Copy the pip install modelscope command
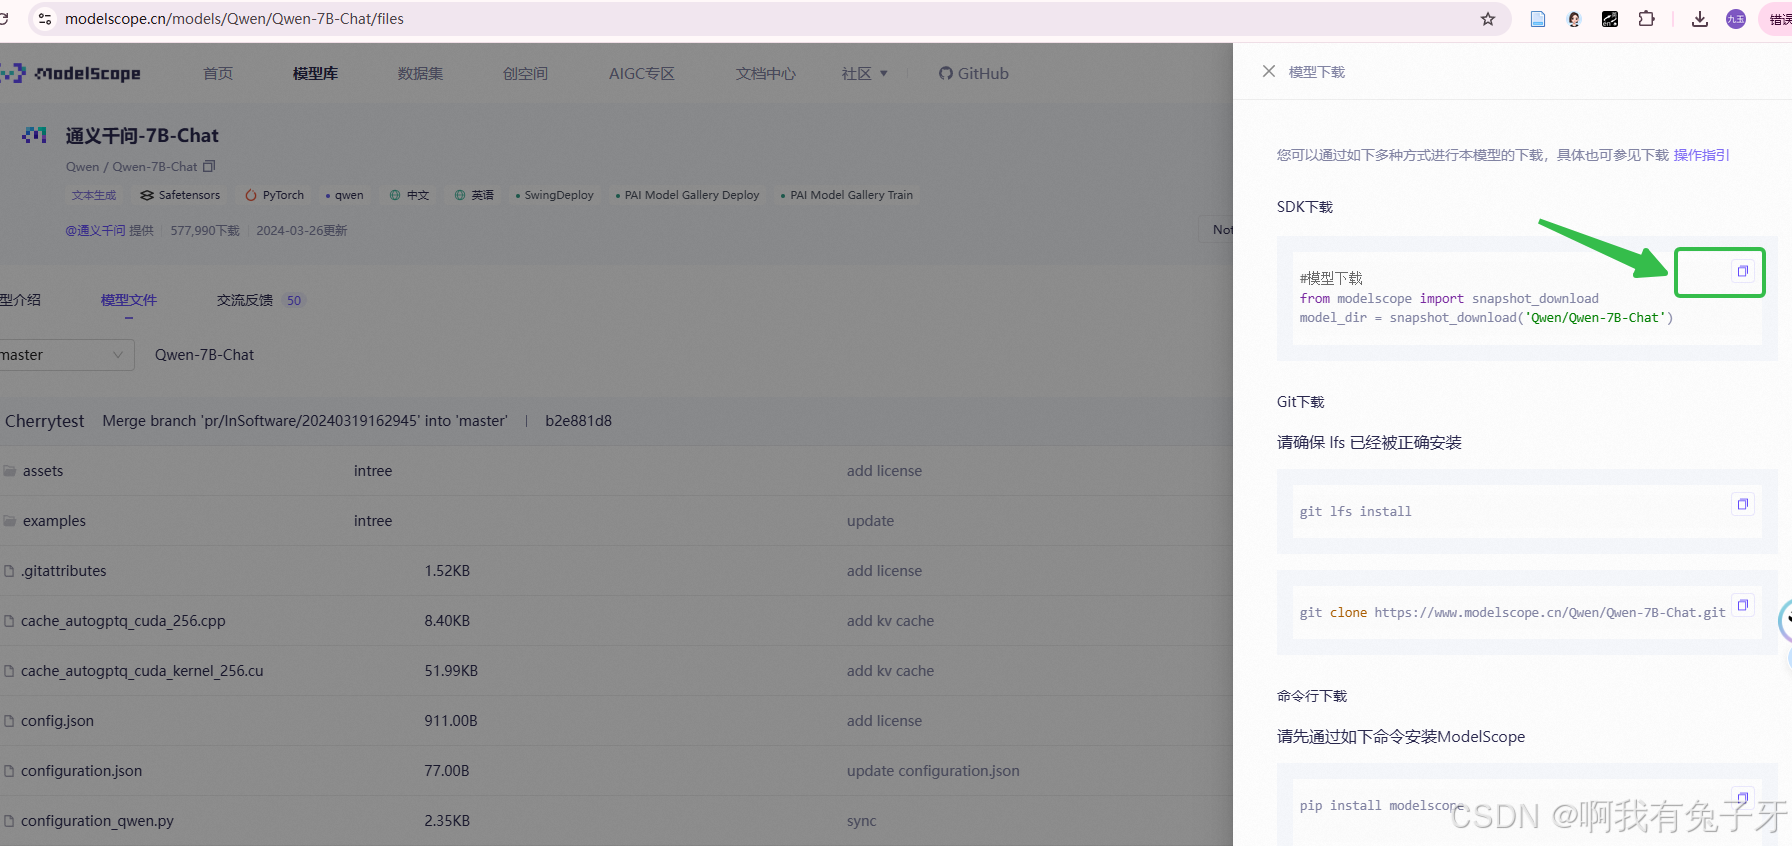This screenshot has width=1792, height=846. pos(1742,798)
